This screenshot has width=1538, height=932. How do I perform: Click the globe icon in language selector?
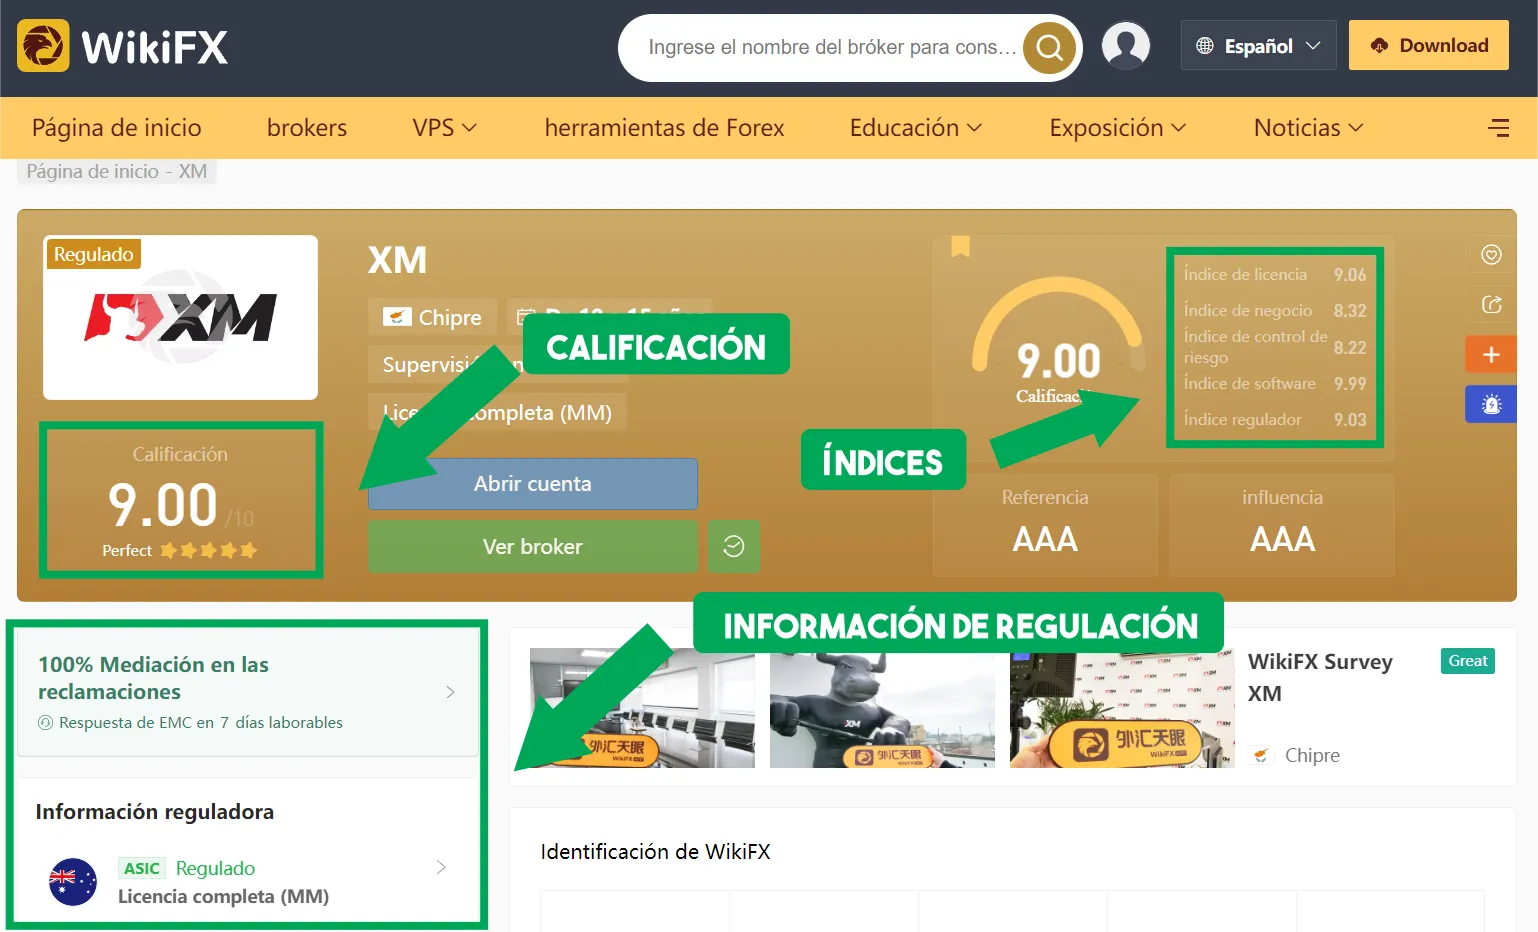(1205, 46)
